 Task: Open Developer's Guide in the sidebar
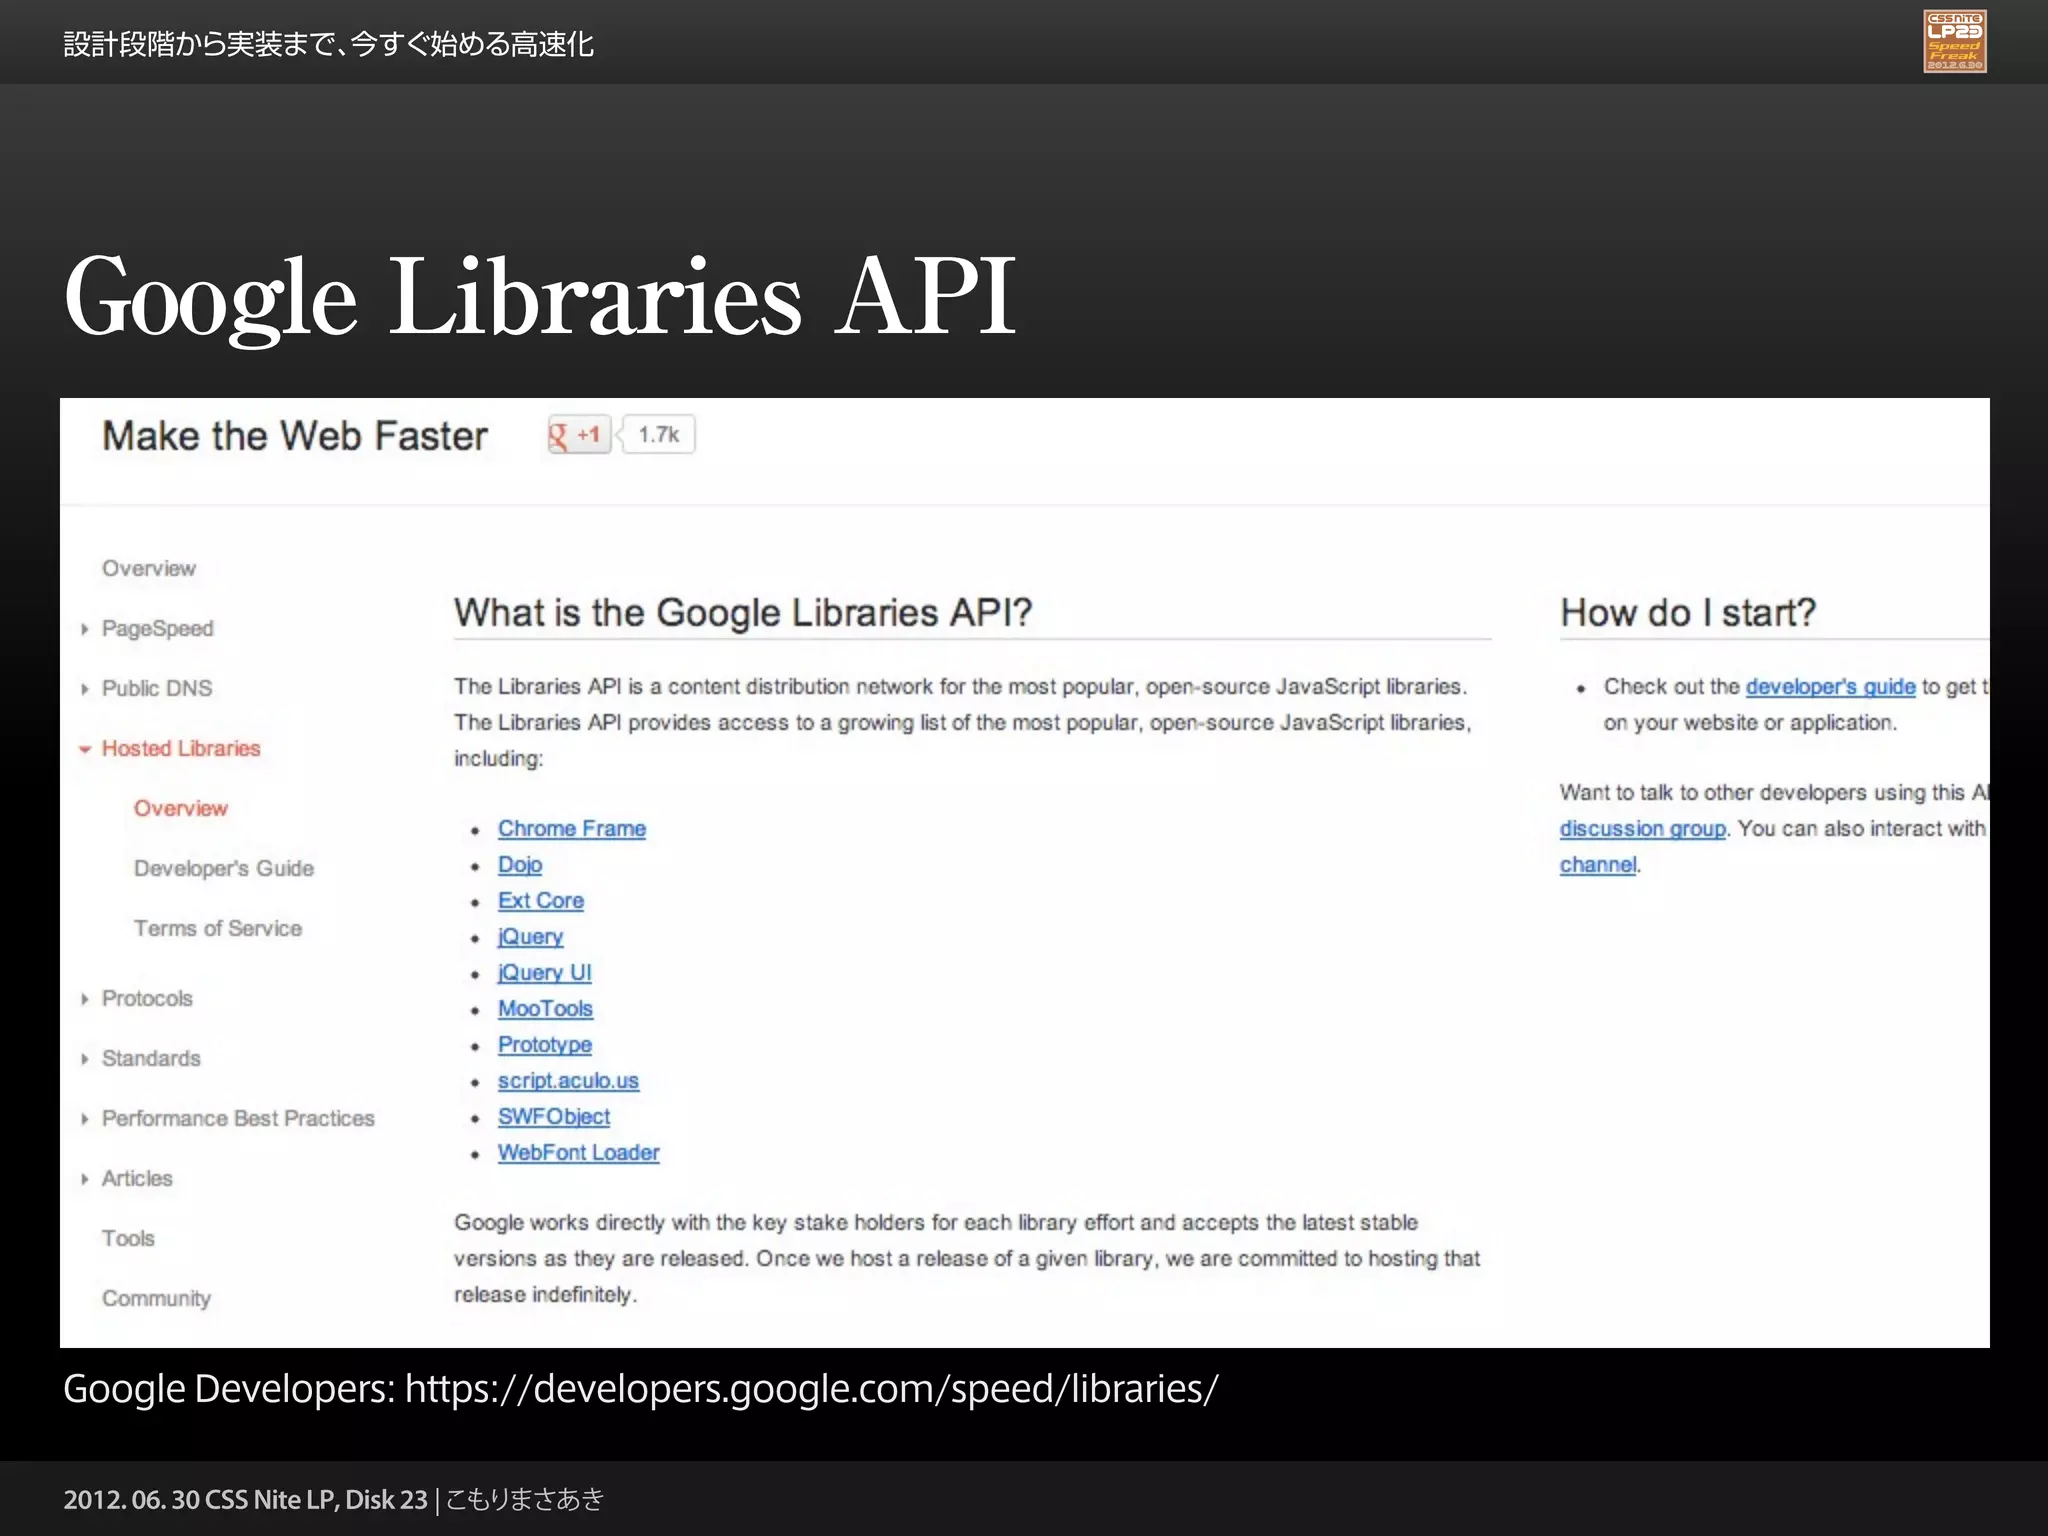pos(224,868)
